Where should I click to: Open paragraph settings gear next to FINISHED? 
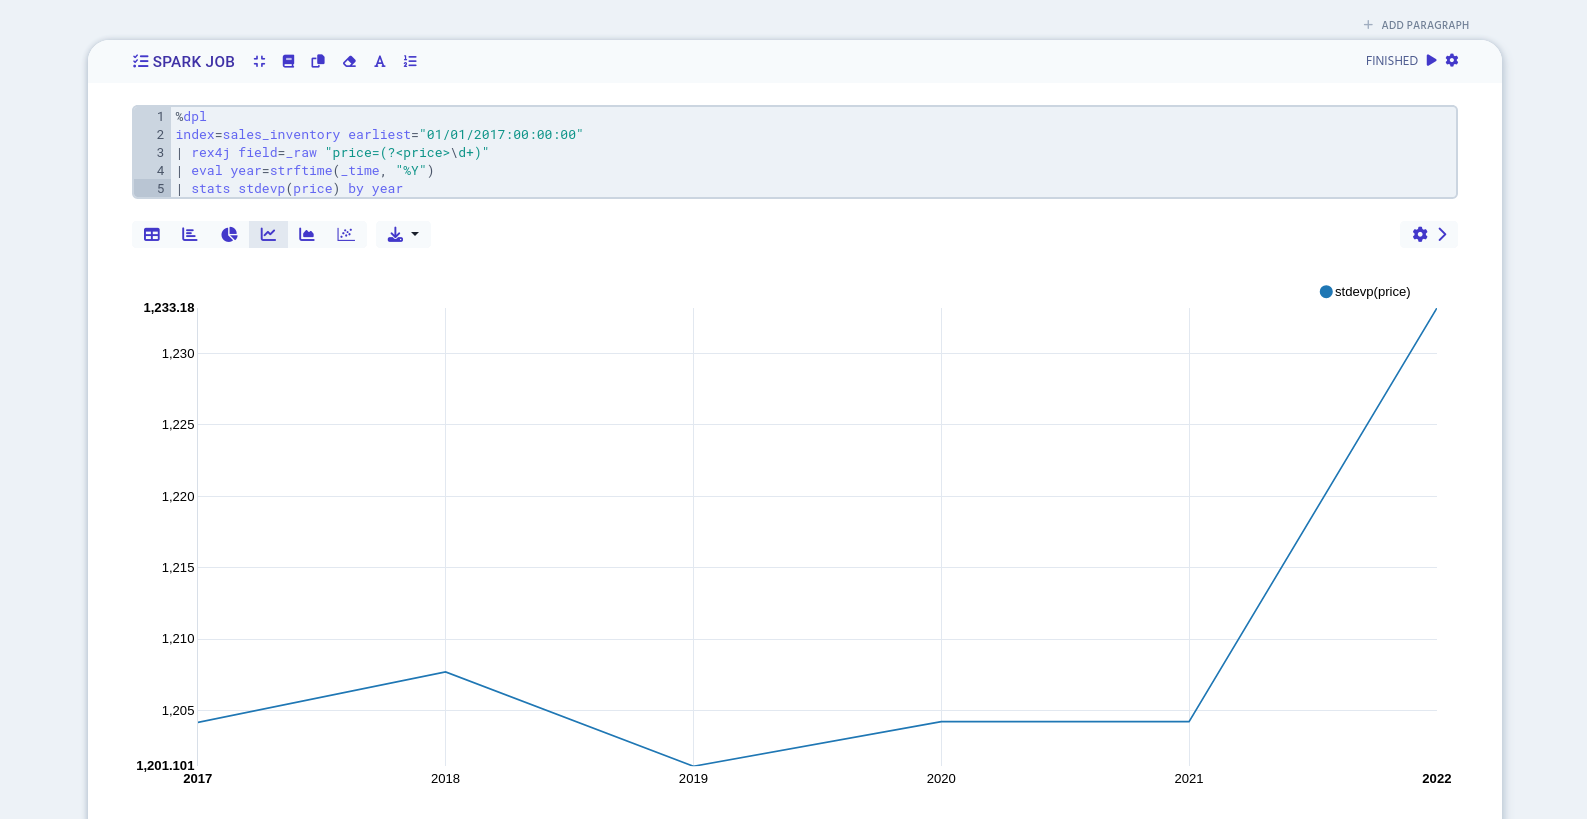(1452, 60)
